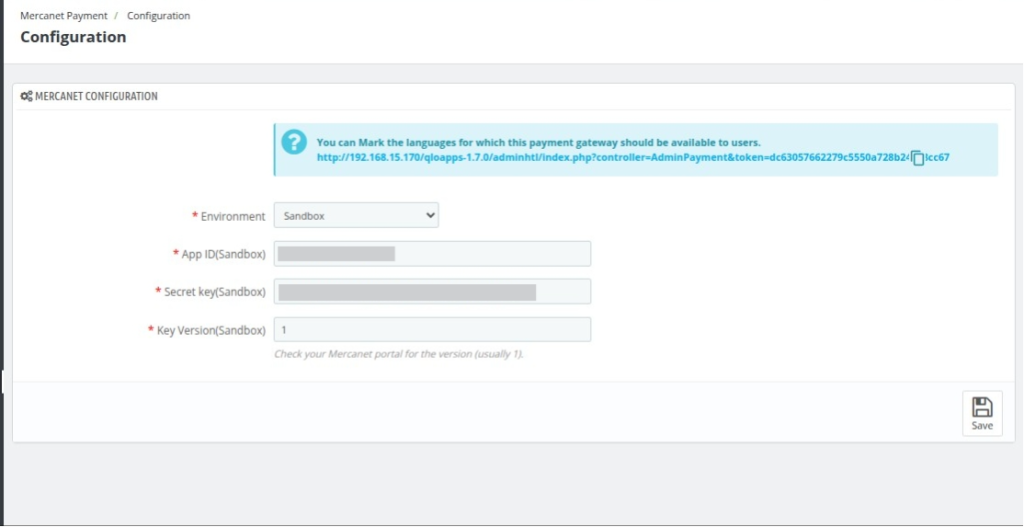The width and height of the screenshot is (1024, 527).
Task: Focus the Secret key(Sandbox) input field
Action: tap(432, 291)
